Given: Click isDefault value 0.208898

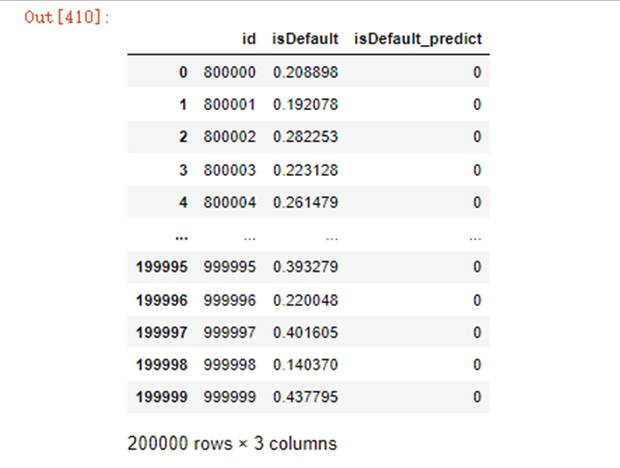Looking at the screenshot, I should [x=306, y=72].
